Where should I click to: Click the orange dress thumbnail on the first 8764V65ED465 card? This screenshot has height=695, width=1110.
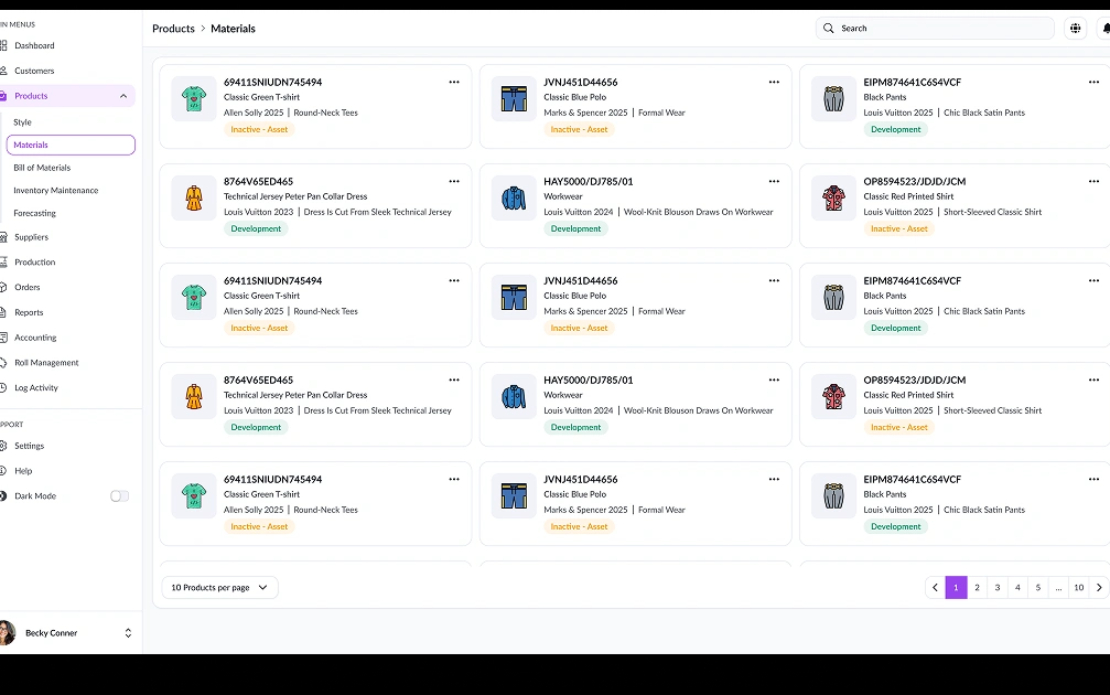click(194, 198)
